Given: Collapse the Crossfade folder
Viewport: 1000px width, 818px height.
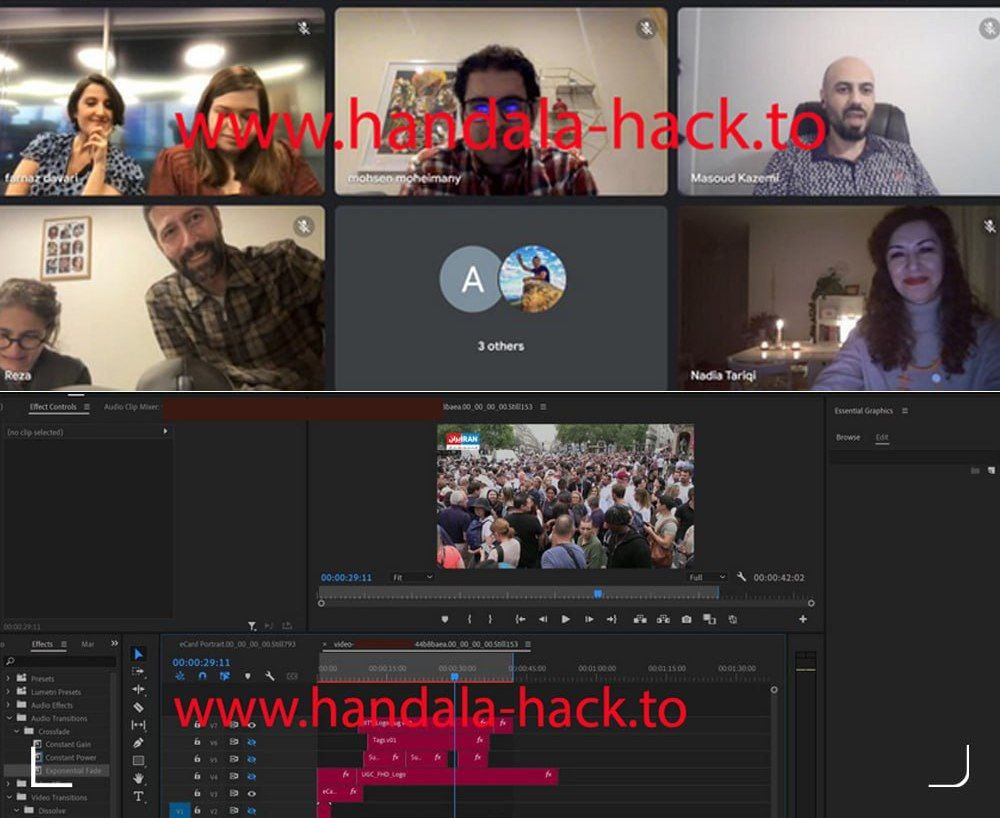Looking at the screenshot, I should coord(17,731).
